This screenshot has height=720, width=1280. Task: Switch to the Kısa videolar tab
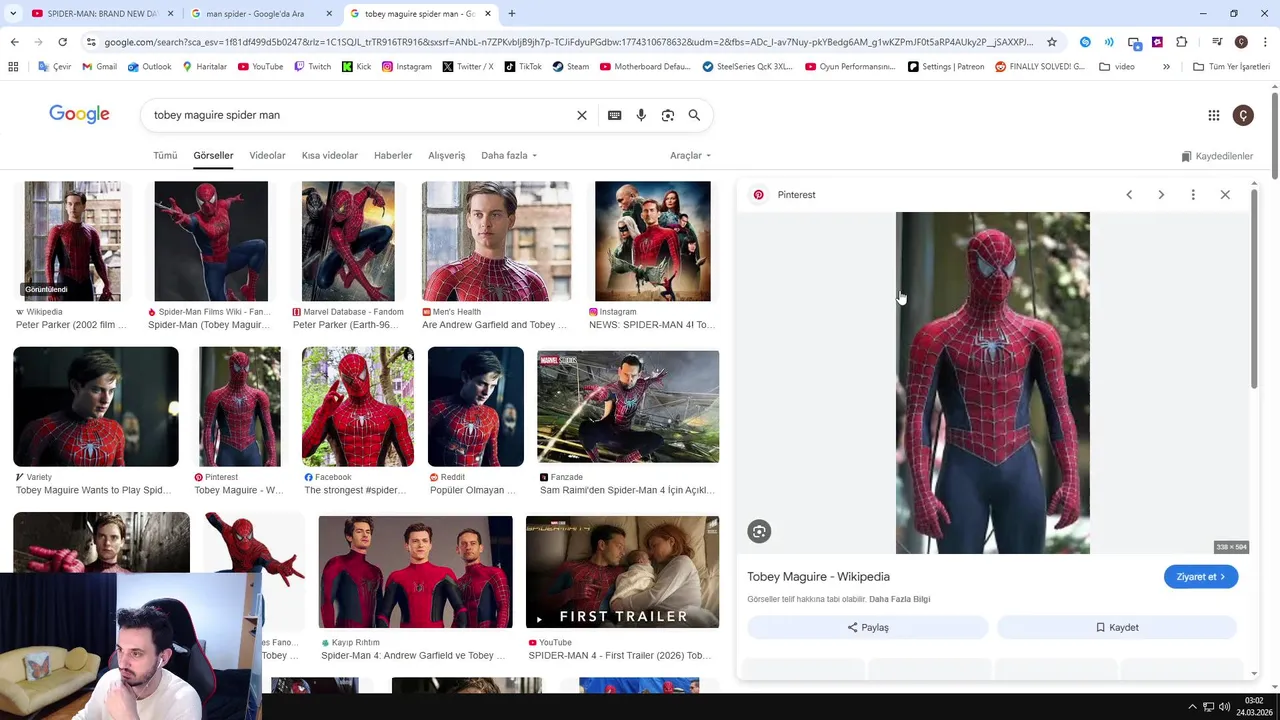click(x=329, y=156)
